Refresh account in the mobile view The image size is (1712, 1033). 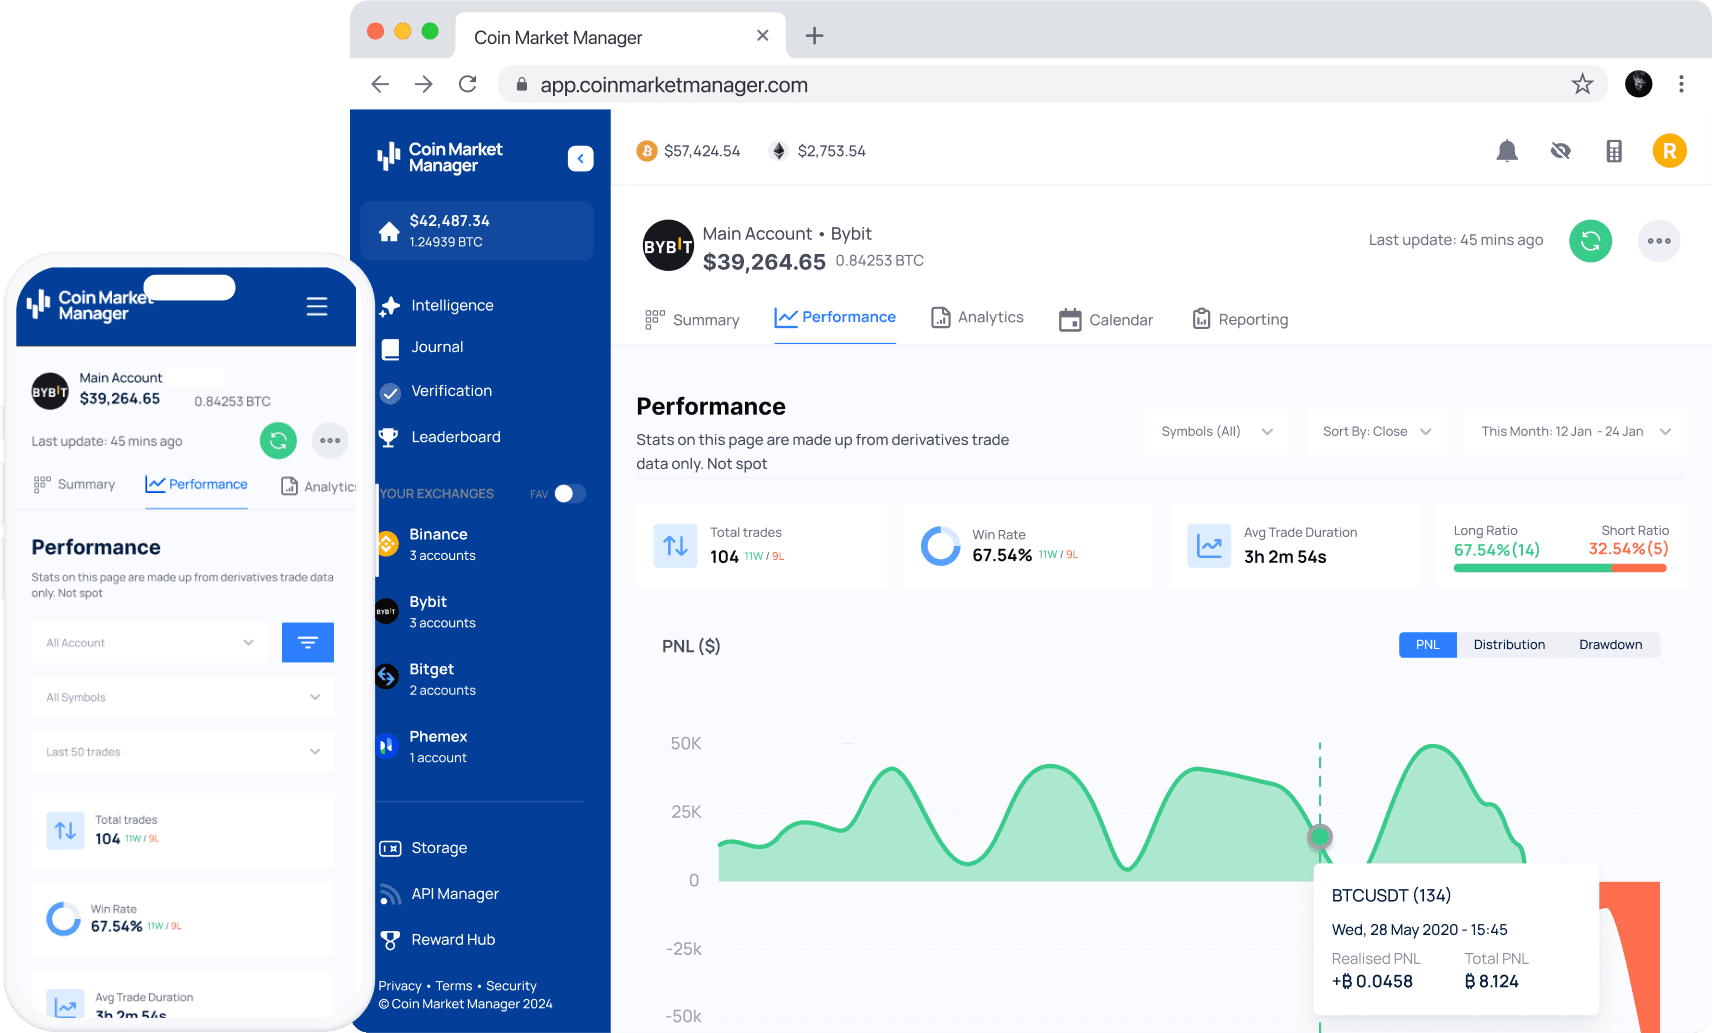point(279,441)
